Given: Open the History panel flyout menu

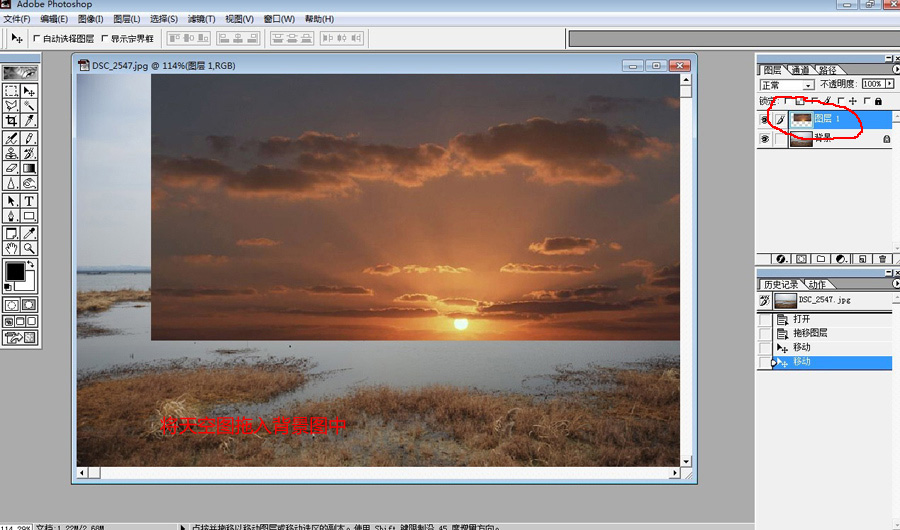Looking at the screenshot, I should [x=896, y=284].
